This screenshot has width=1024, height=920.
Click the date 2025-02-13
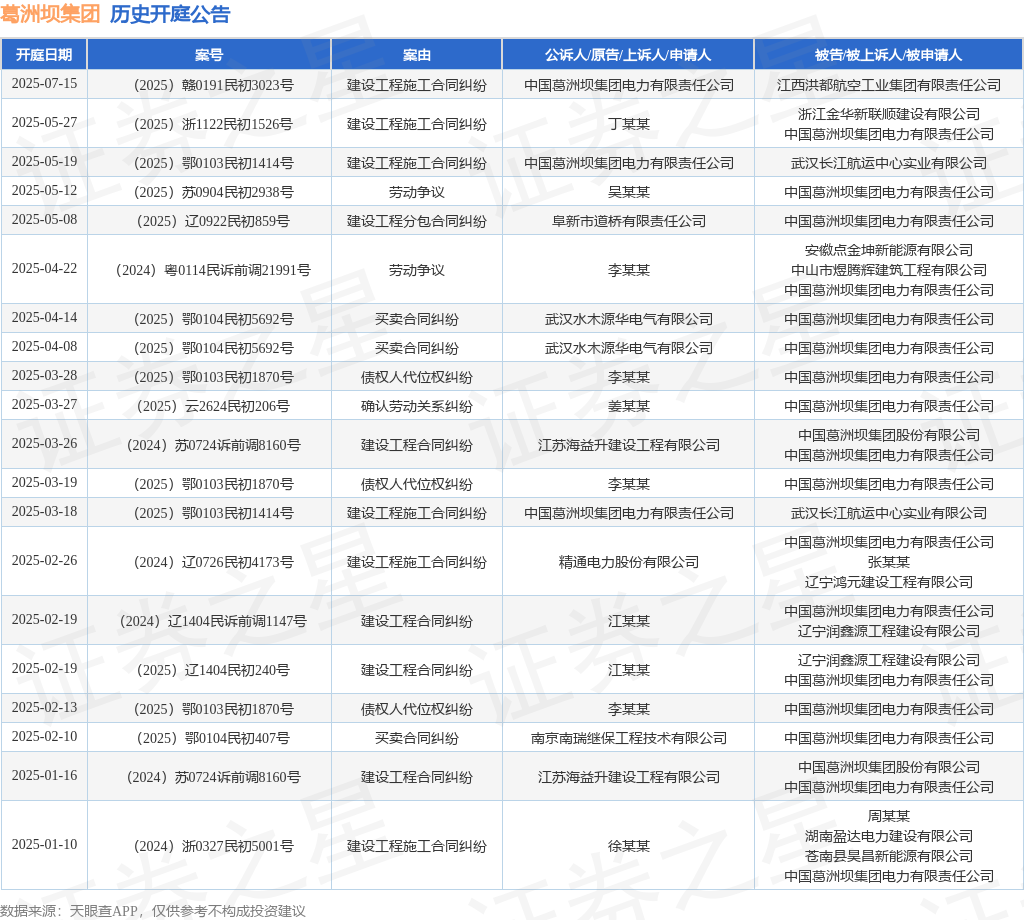pos(44,708)
